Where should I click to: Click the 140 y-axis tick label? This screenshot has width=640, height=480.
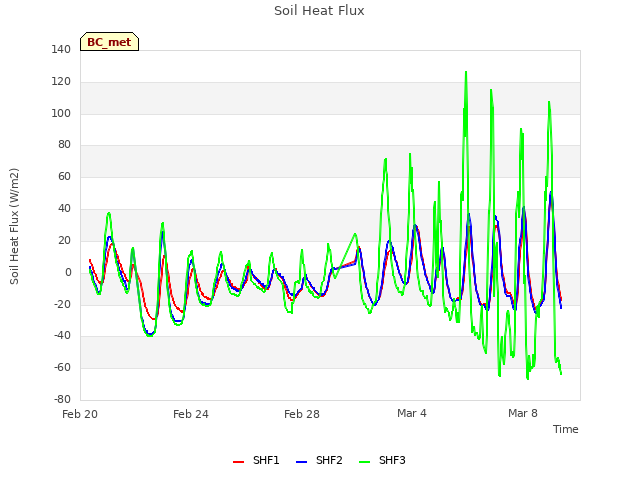click(61, 49)
